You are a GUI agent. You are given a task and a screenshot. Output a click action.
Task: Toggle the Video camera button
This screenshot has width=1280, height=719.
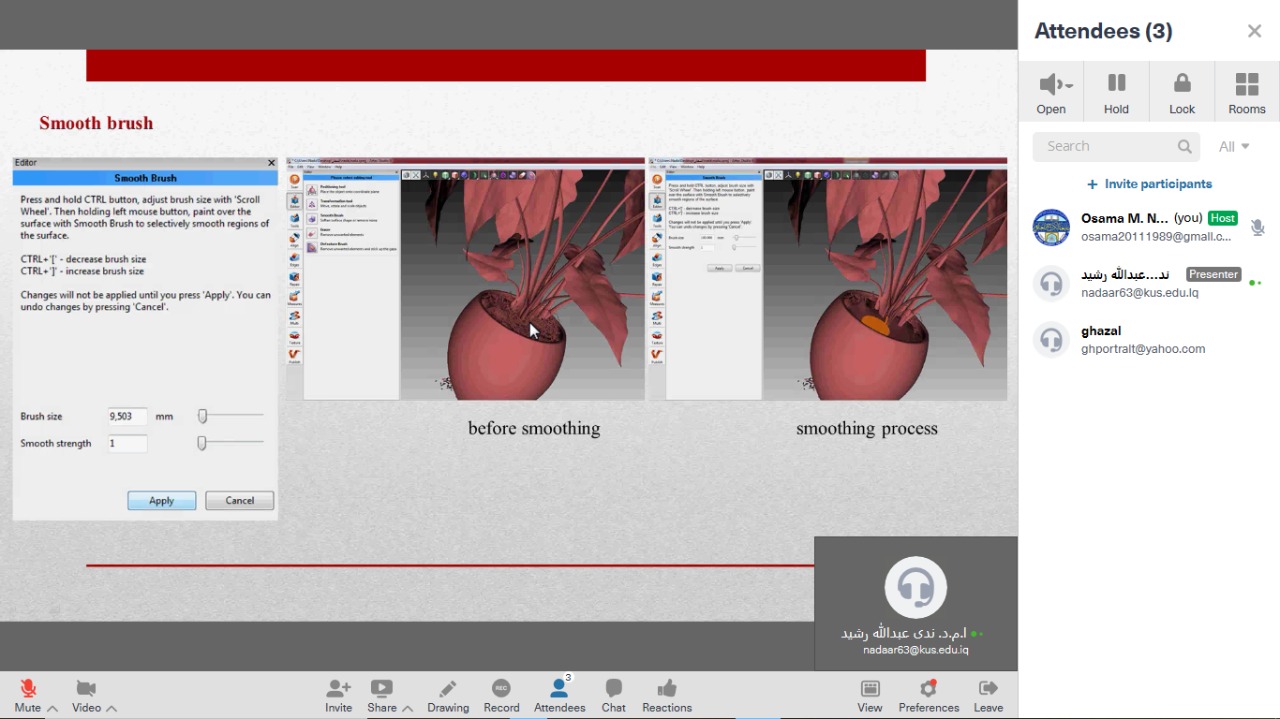click(86, 689)
